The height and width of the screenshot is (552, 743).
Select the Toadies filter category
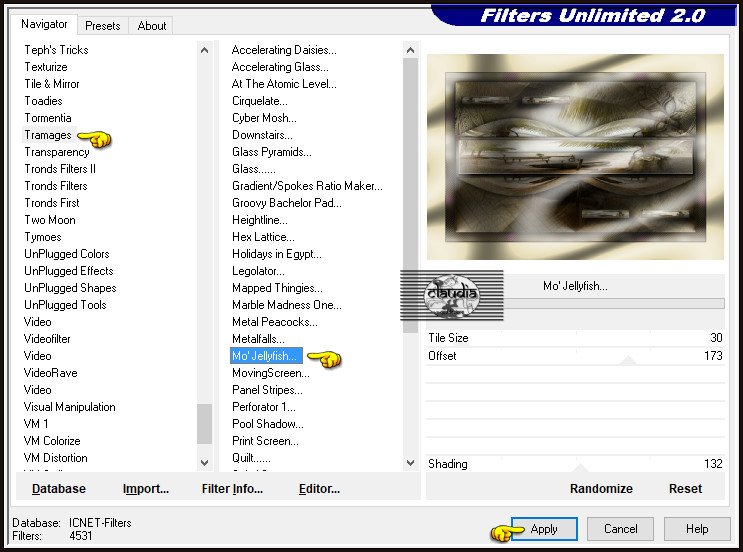point(43,101)
